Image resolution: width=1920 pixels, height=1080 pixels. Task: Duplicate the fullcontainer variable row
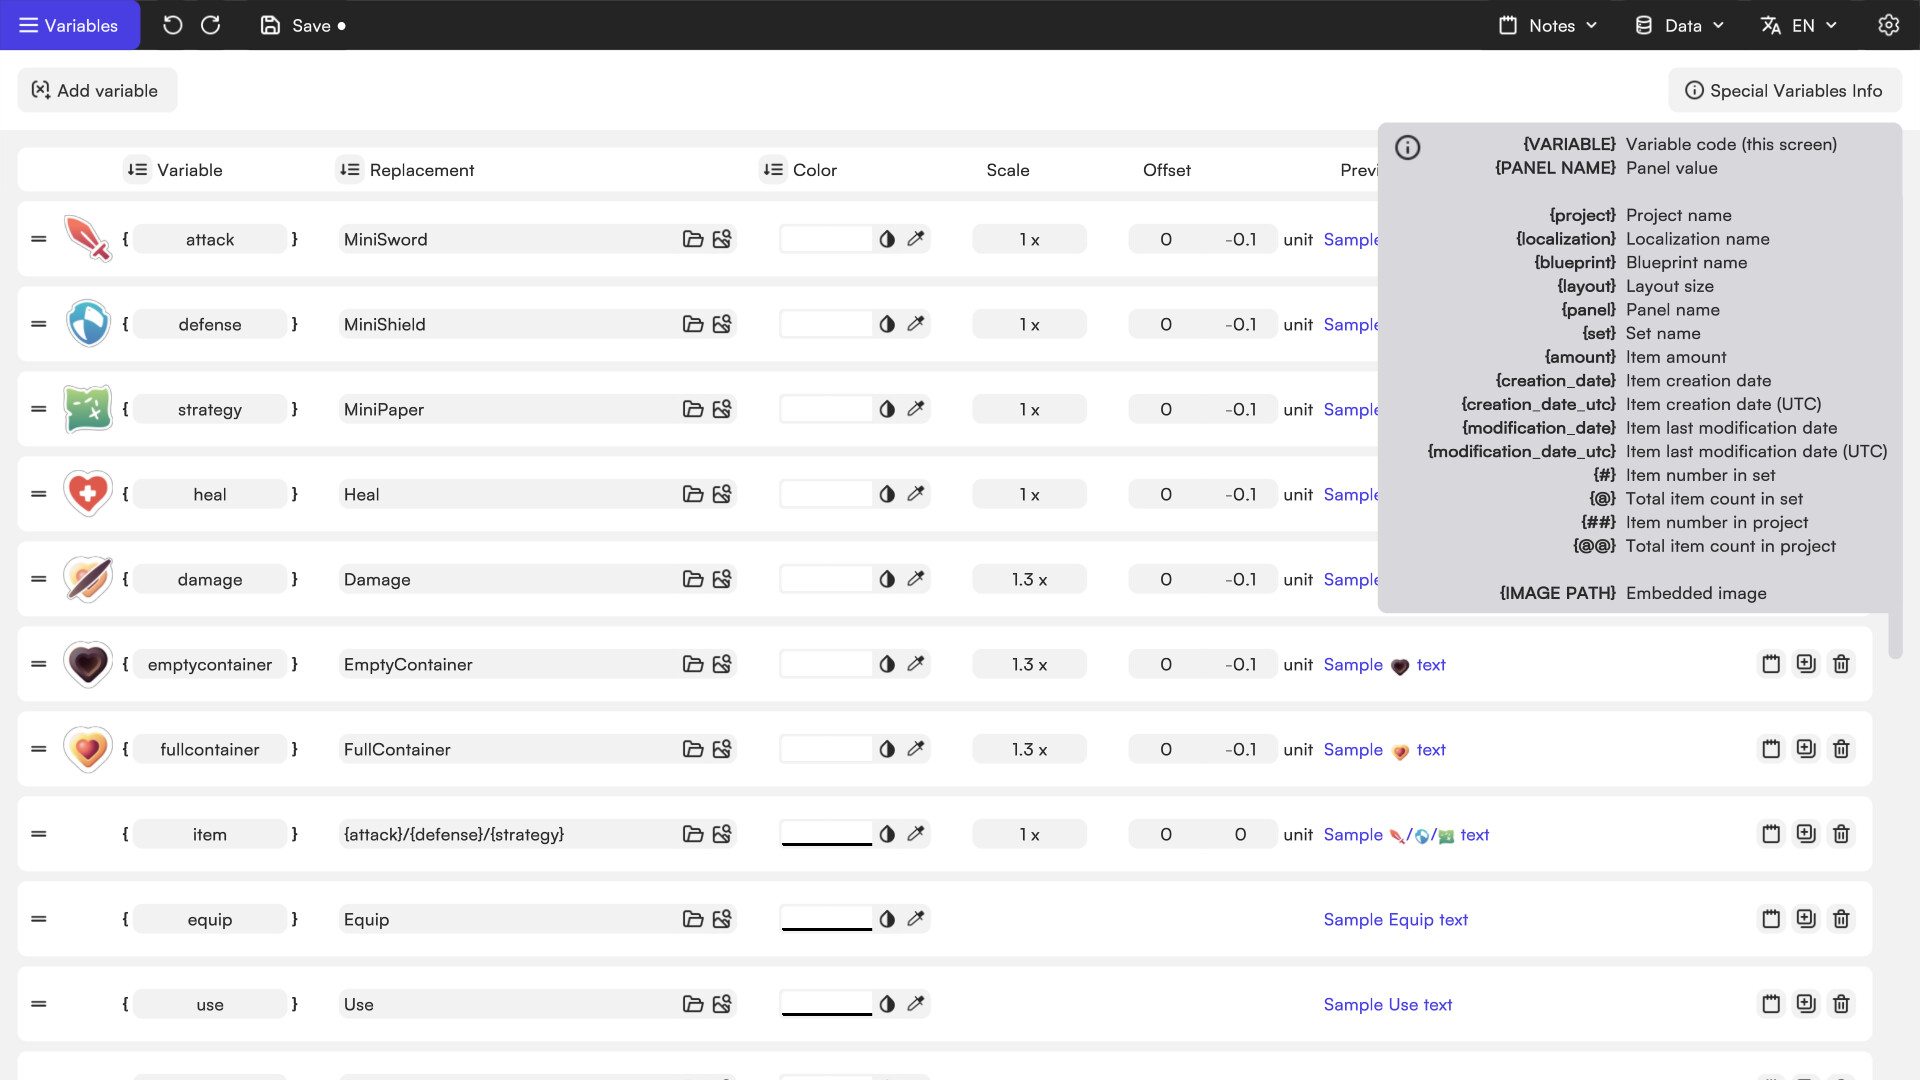click(x=1805, y=749)
